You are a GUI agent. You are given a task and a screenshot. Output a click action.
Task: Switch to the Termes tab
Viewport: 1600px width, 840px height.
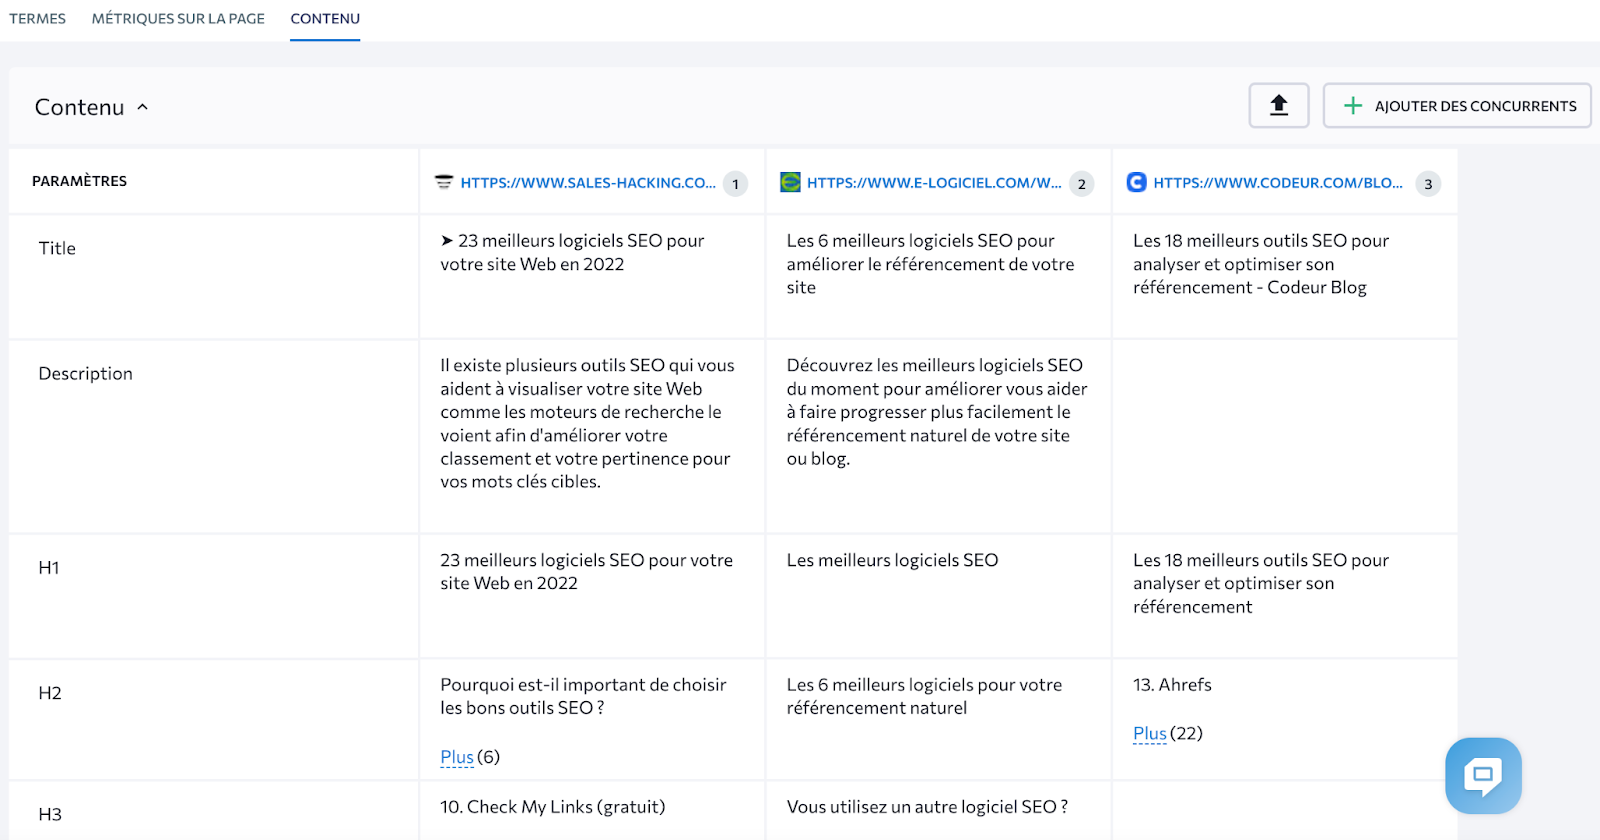coord(37,19)
